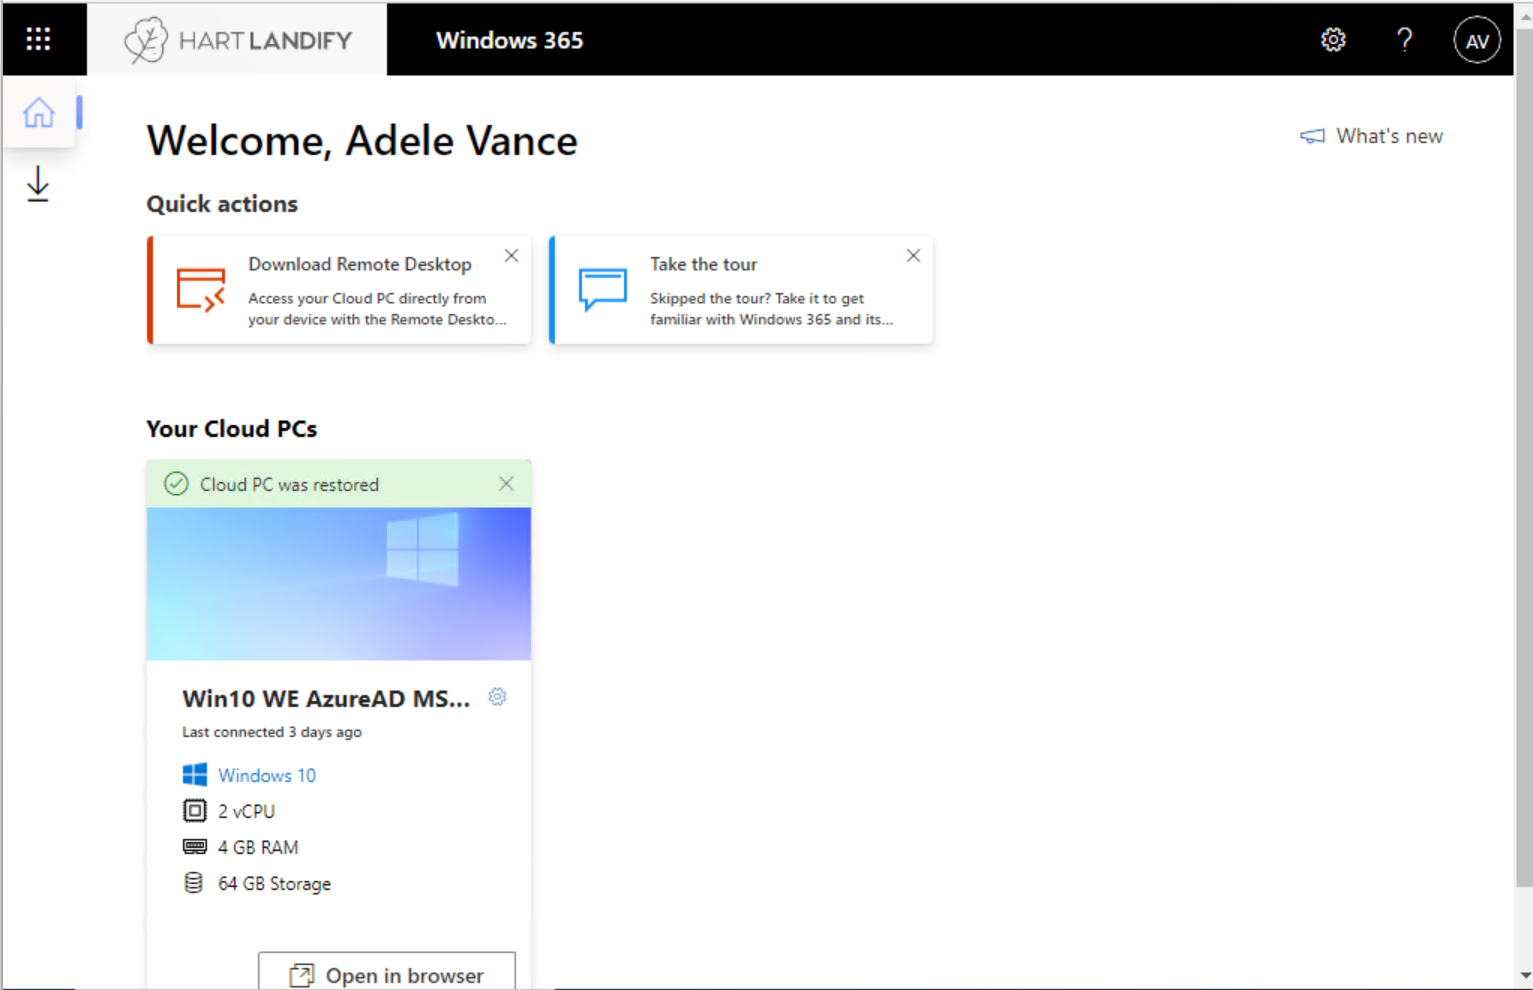
Task: Click the Windows 10 link
Action: pyautogui.click(x=267, y=775)
